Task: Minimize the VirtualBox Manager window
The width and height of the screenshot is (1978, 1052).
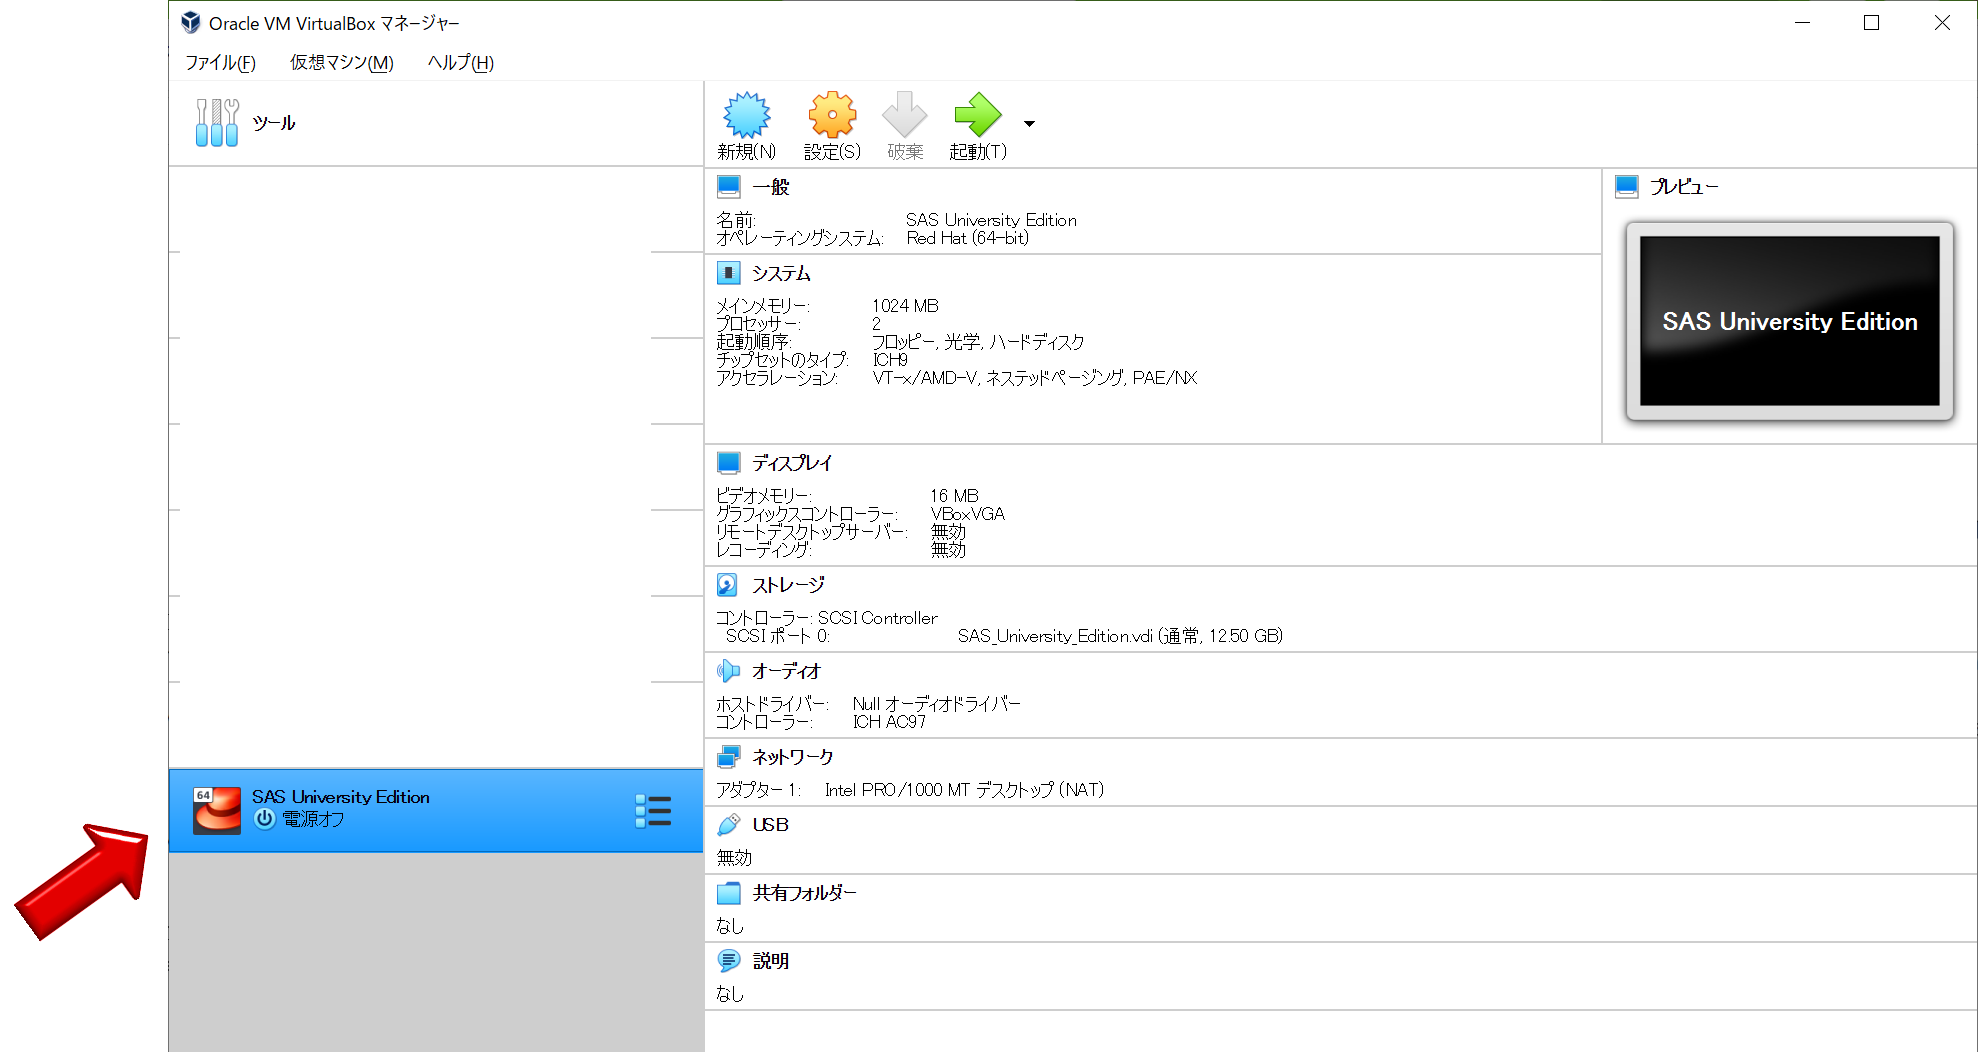Action: pyautogui.click(x=1802, y=22)
